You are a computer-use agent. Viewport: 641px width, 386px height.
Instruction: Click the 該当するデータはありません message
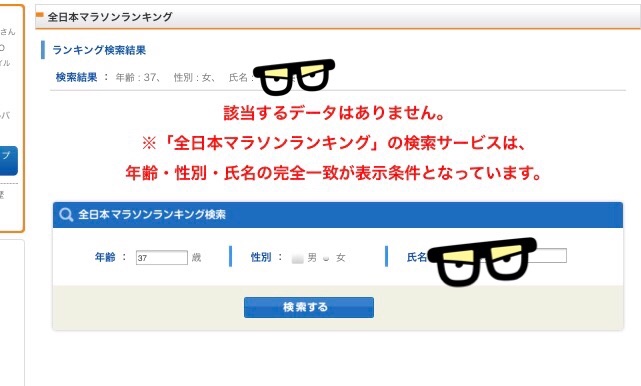334,112
